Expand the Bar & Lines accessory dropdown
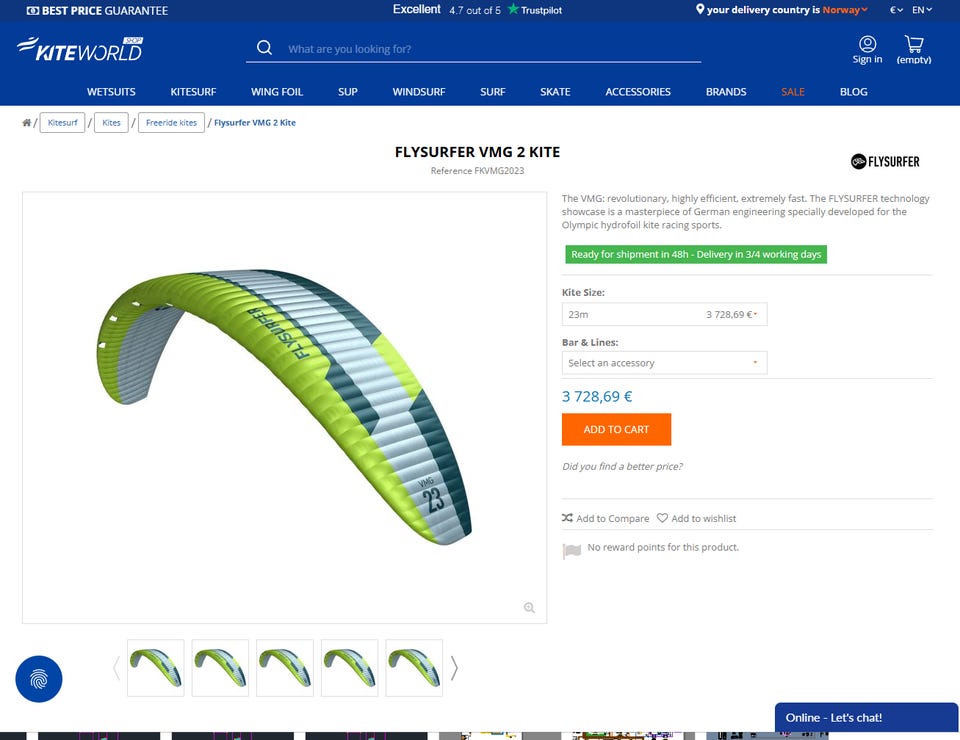 point(664,363)
